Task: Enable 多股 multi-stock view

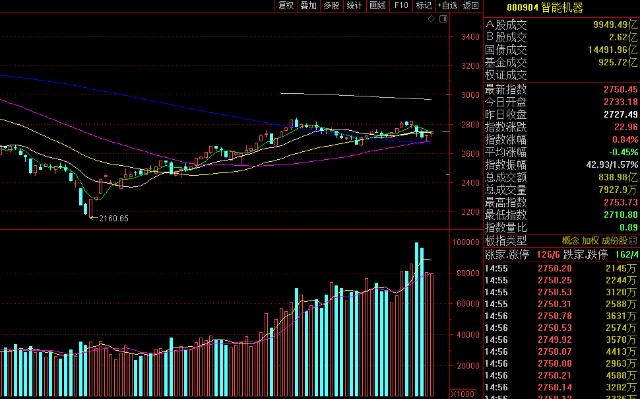Action: coord(331,5)
